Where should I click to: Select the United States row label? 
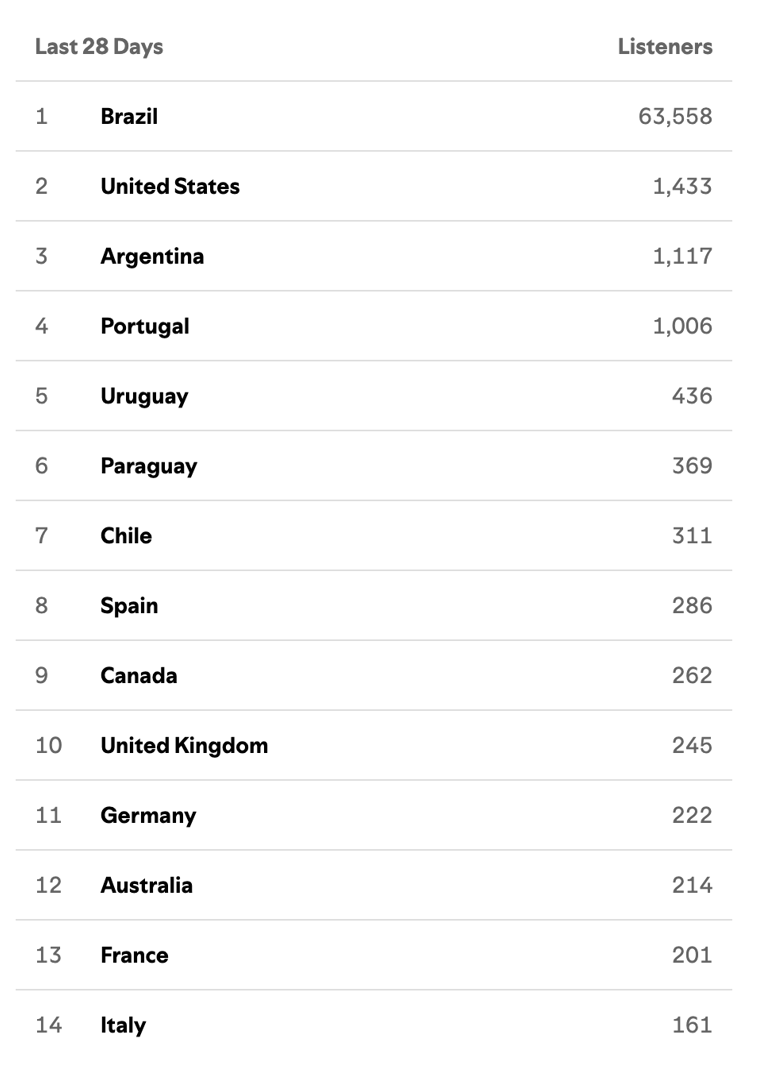170,186
